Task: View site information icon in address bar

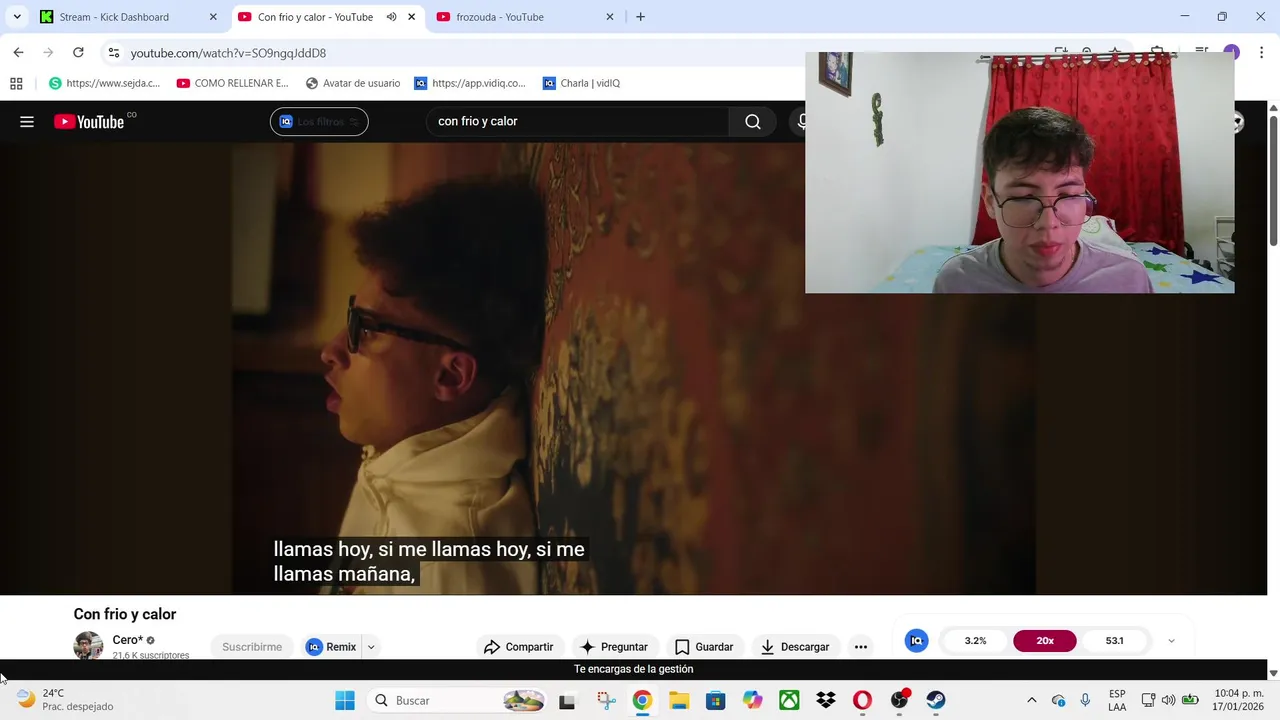Action: [x=113, y=53]
